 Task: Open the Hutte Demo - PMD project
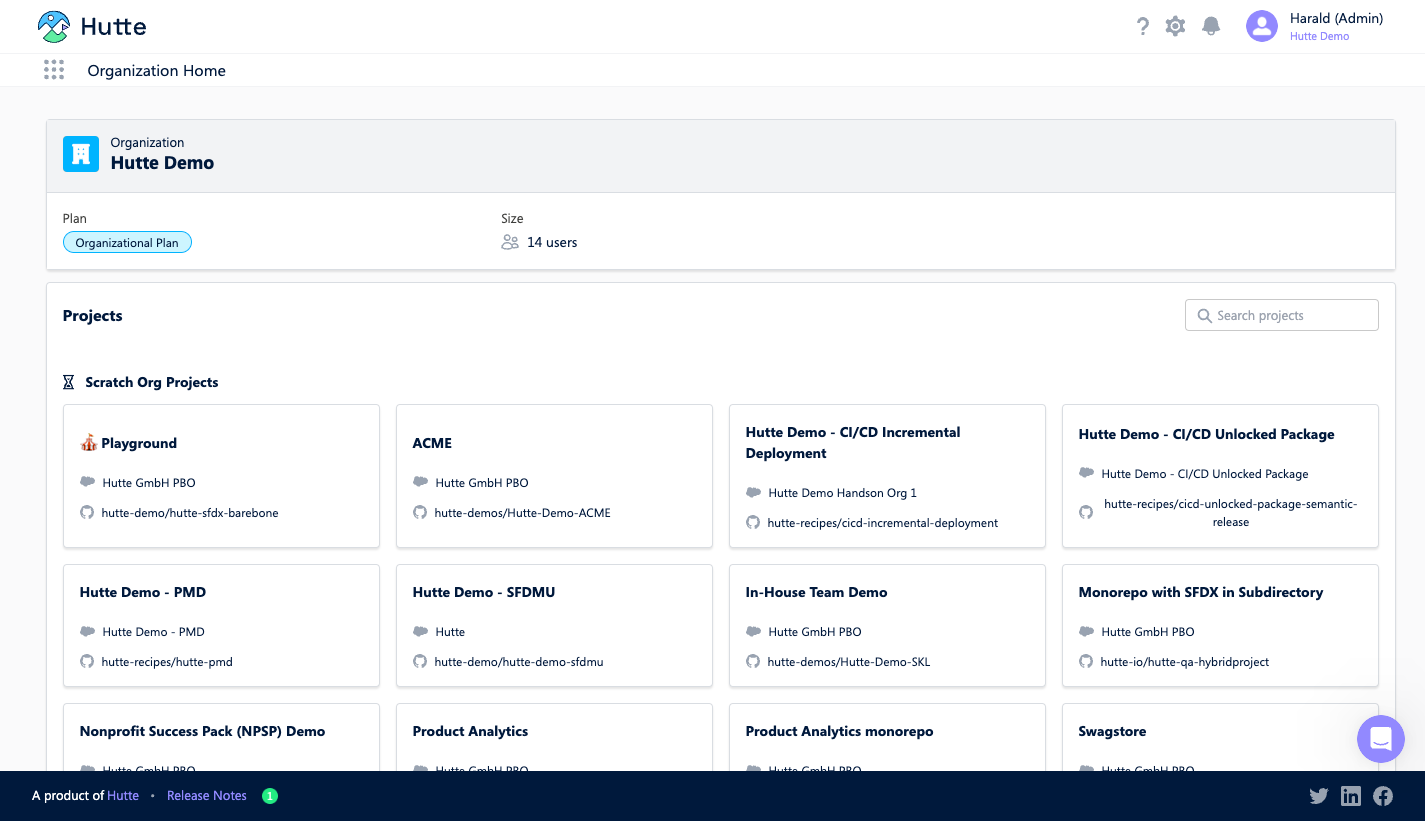point(221,625)
